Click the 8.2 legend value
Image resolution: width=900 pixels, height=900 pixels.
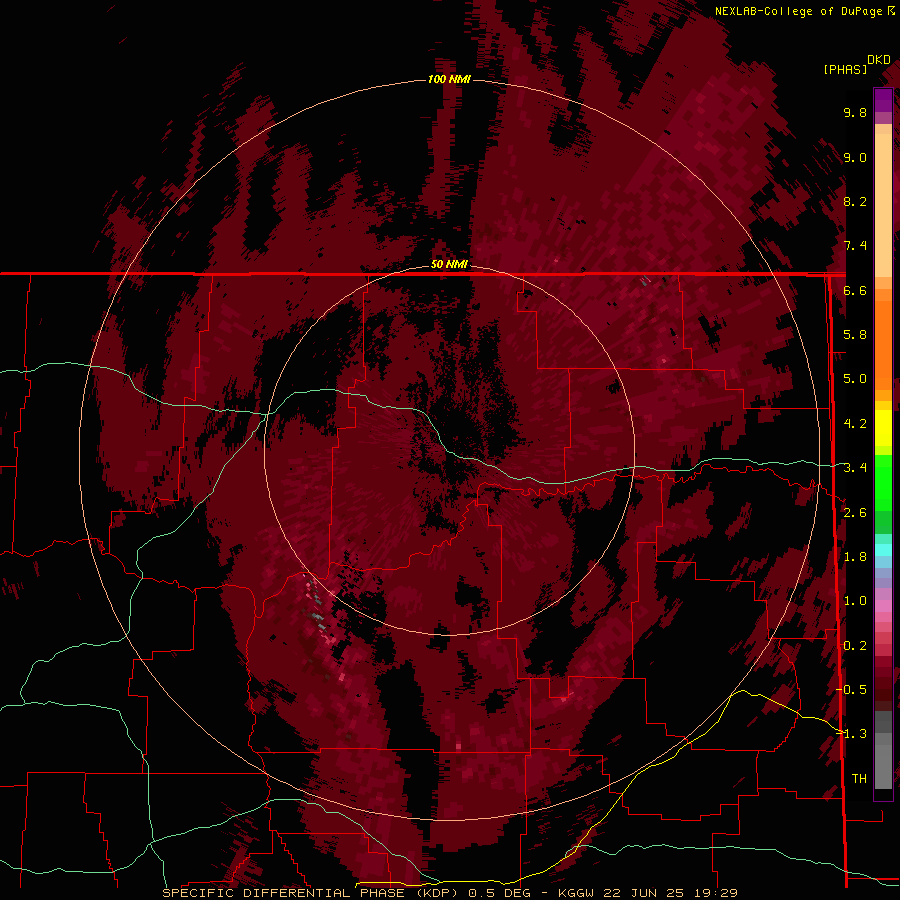point(855,201)
